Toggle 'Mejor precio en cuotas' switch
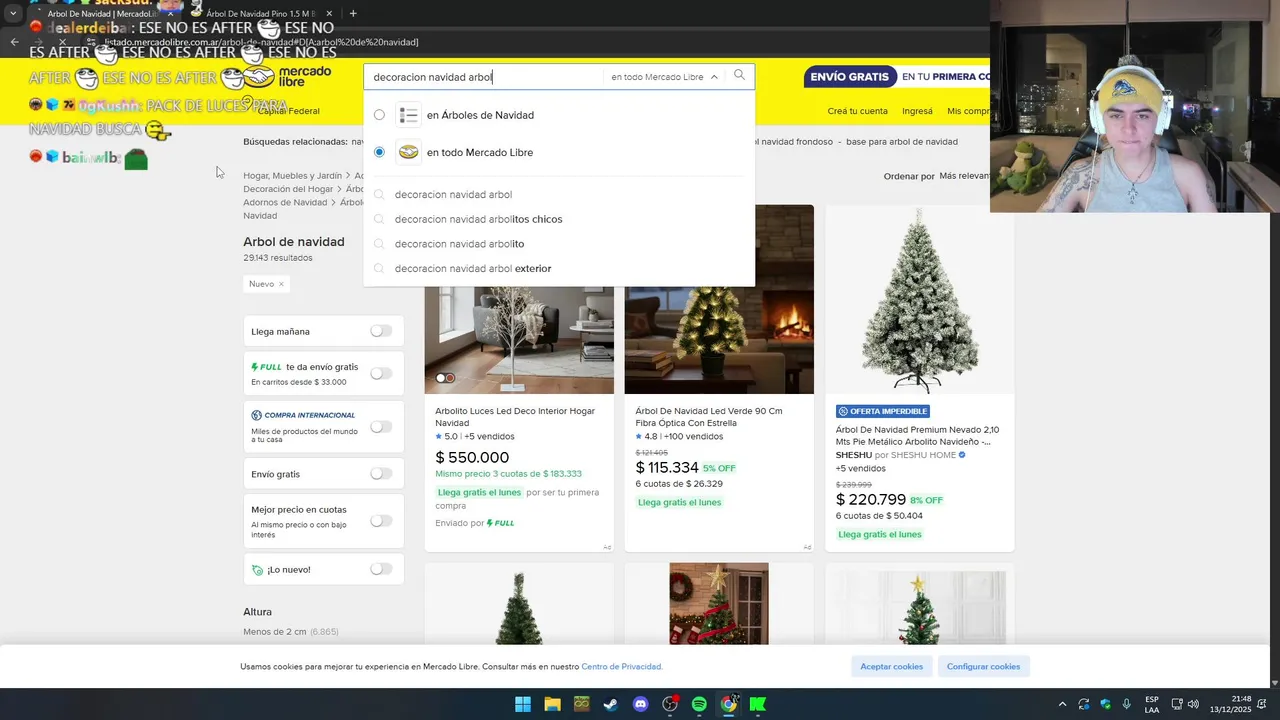The width and height of the screenshot is (1280, 720). coord(381,521)
